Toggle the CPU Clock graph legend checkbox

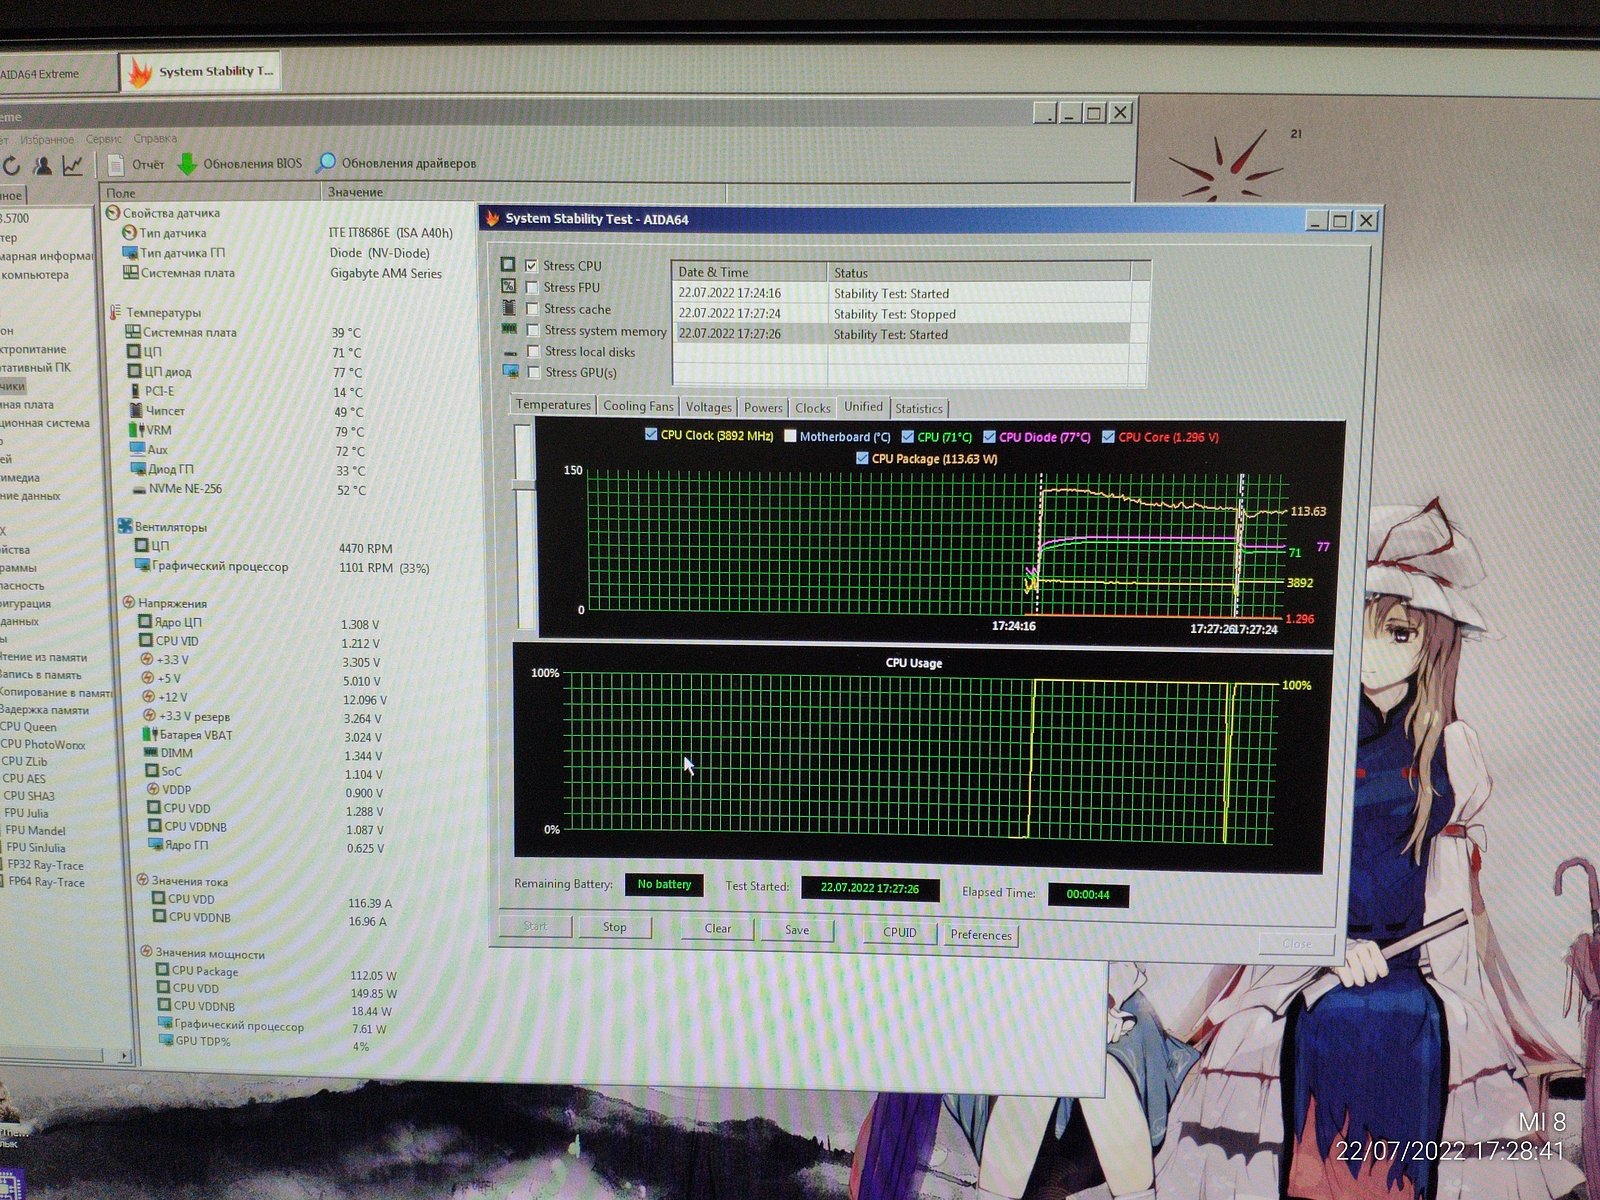[x=651, y=435]
